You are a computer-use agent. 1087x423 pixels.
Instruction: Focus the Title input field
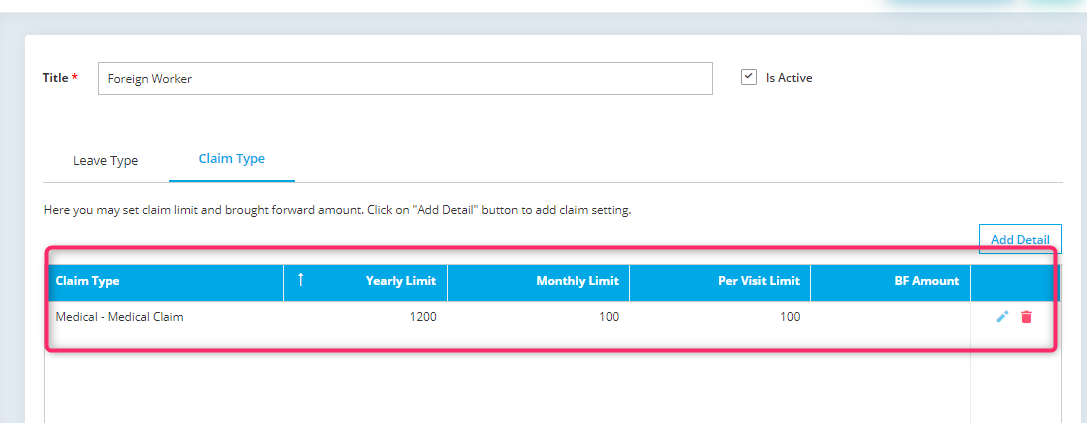[405, 78]
